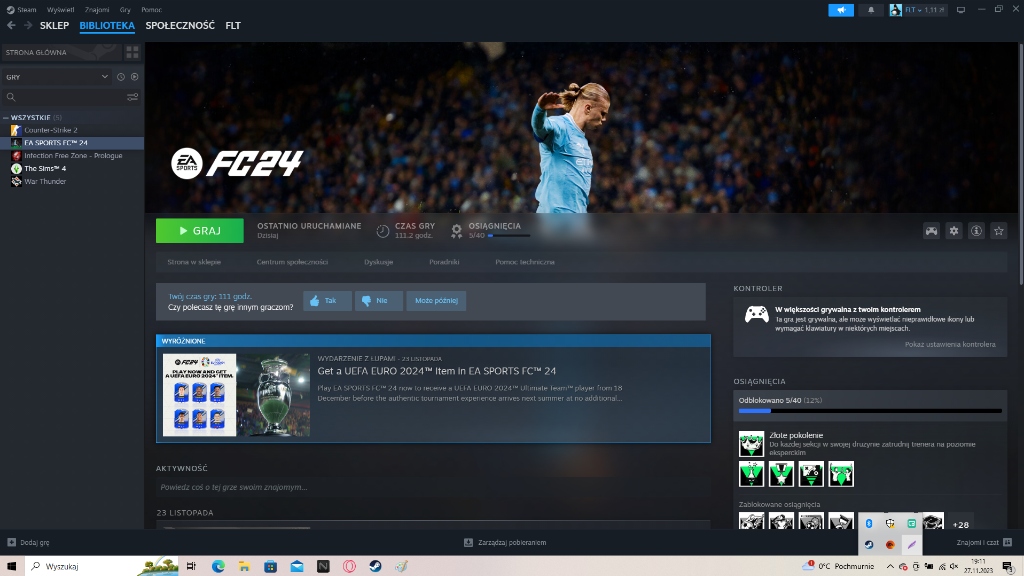
Task: Open the Dyskusje link
Action: click(379, 262)
